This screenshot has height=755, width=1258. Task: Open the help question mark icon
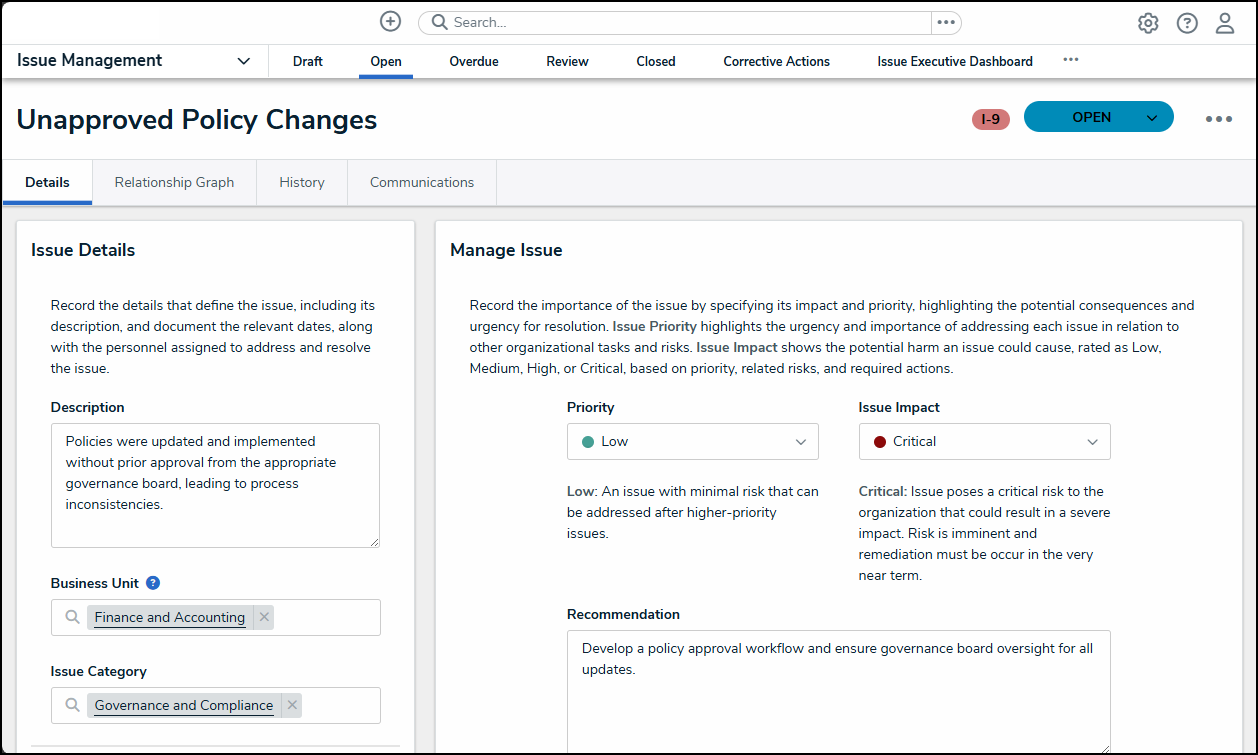click(x=1187, y=23)
